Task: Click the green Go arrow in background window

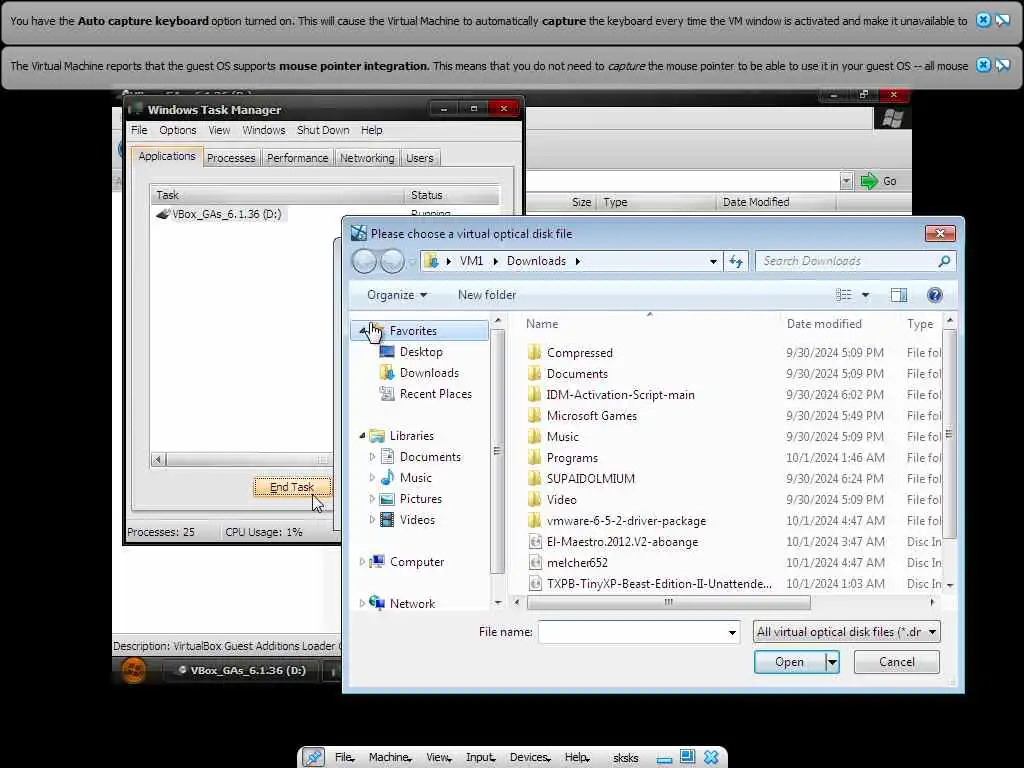Action: (869, 181)
